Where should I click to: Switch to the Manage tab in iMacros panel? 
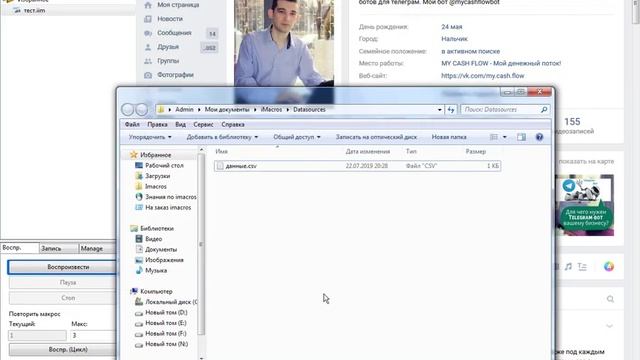[x=97, y=248]
